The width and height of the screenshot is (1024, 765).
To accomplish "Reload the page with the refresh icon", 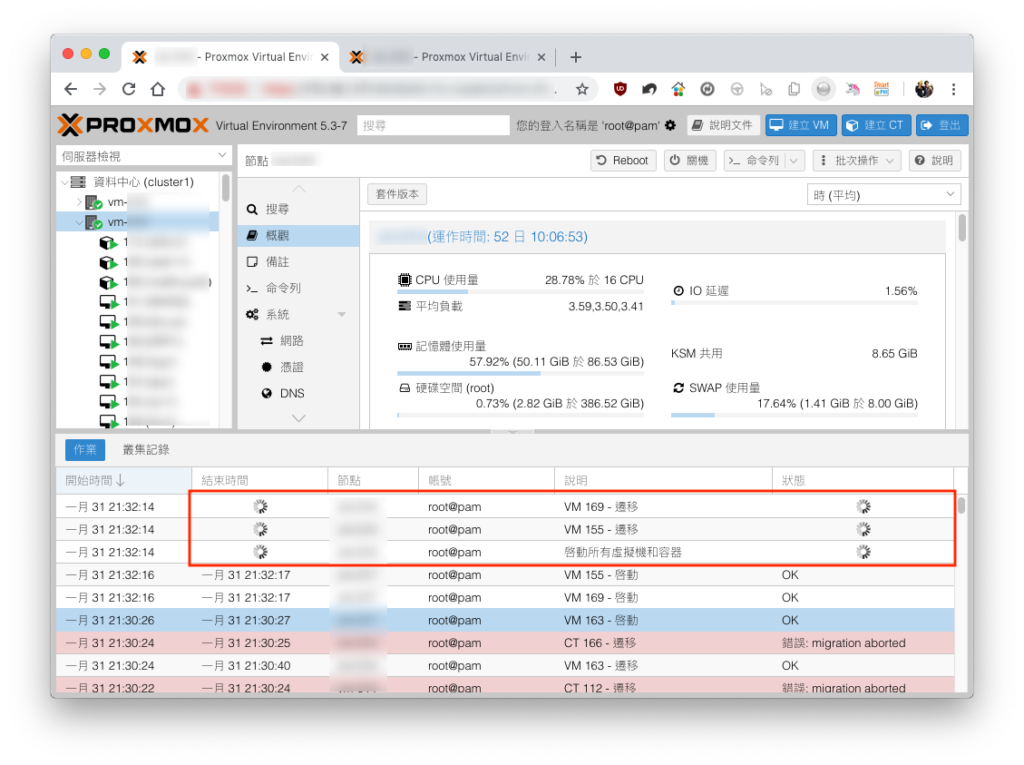I will 129,90.
